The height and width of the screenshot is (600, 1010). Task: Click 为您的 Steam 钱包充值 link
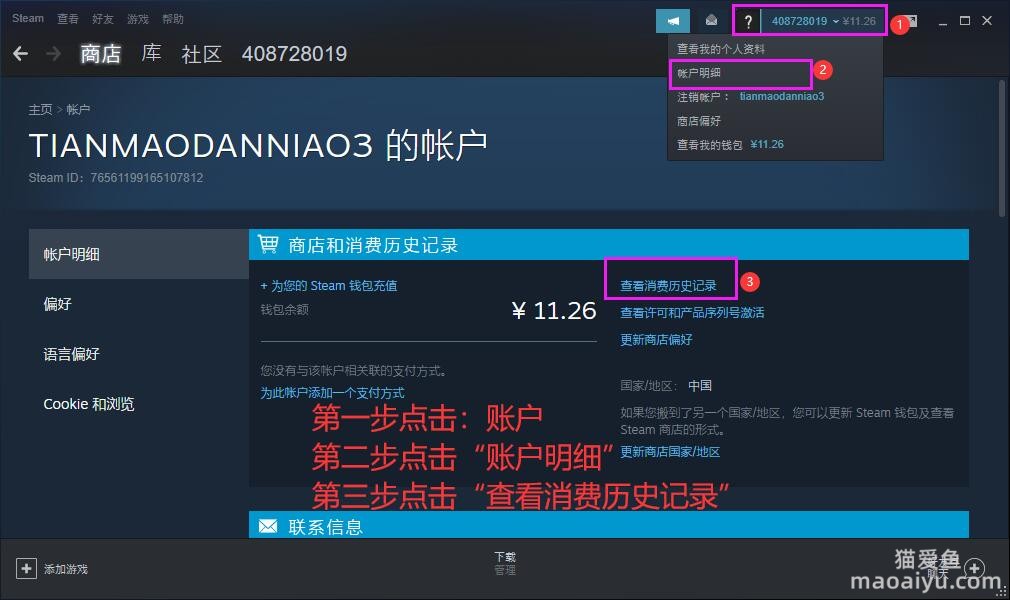(x=329, y=285)
